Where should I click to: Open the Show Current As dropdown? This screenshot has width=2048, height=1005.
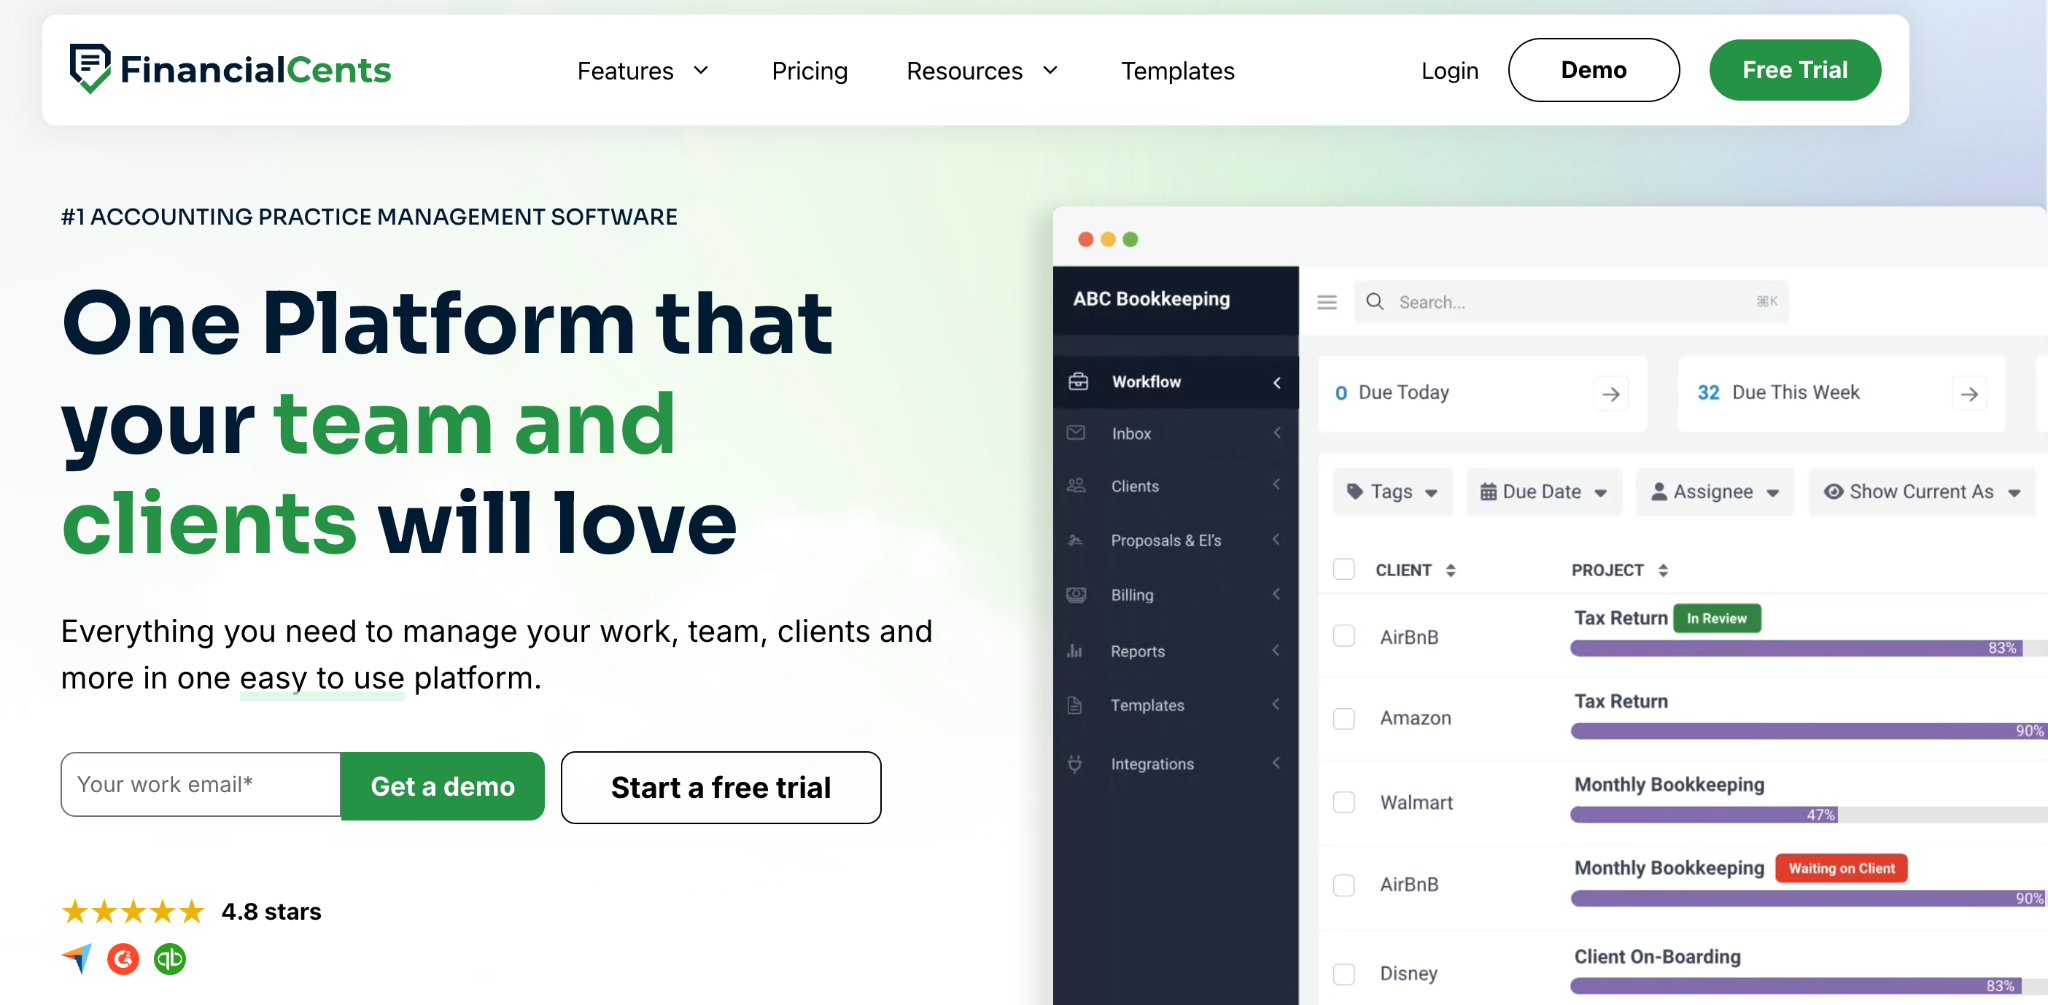click(1922, 492)
